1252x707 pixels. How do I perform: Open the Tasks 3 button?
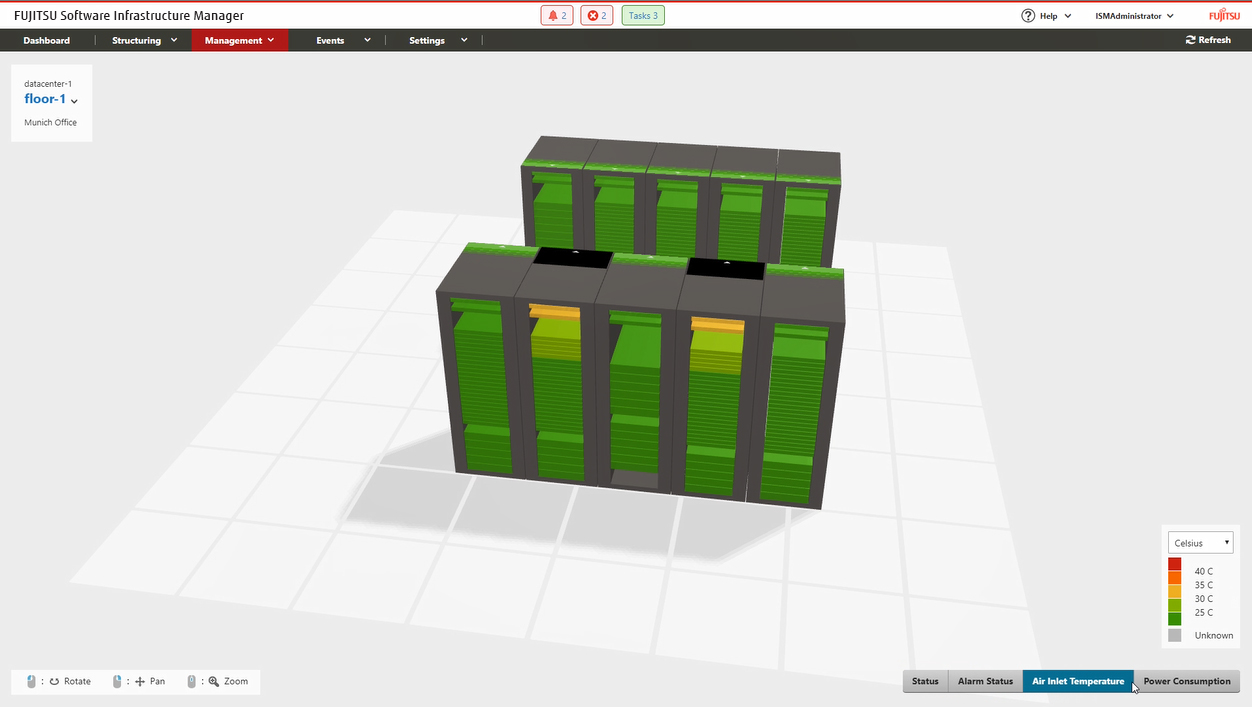[x=643, y=16]
